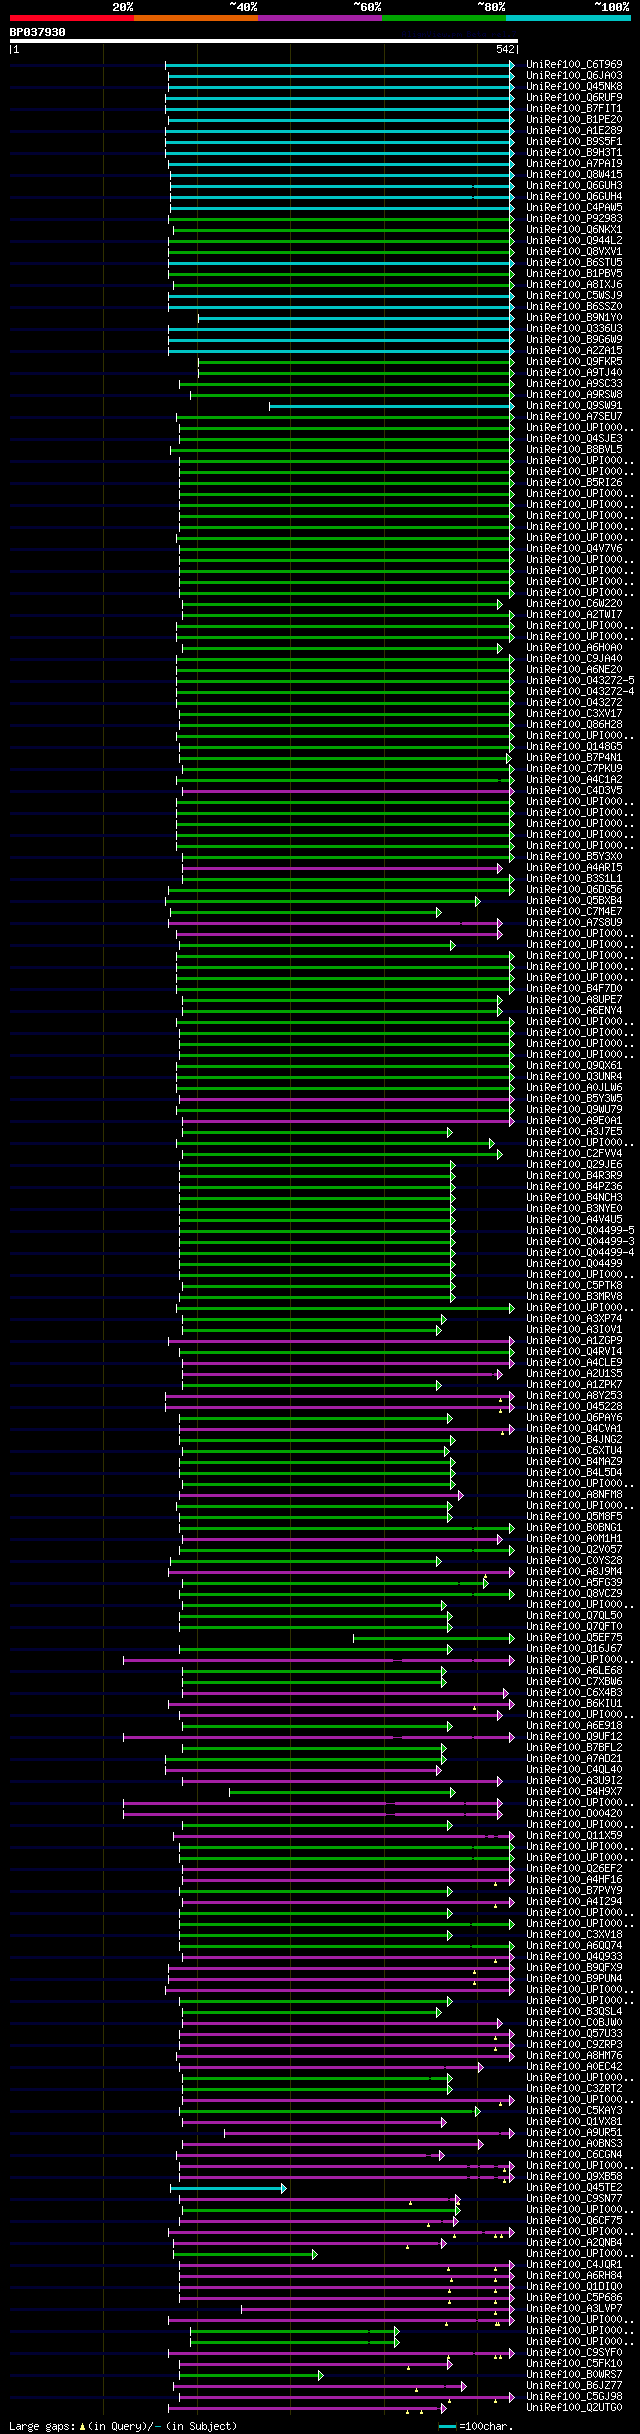Select label UniRef100_O43272-5
The image size is (640, 2434).
[580, 681]
